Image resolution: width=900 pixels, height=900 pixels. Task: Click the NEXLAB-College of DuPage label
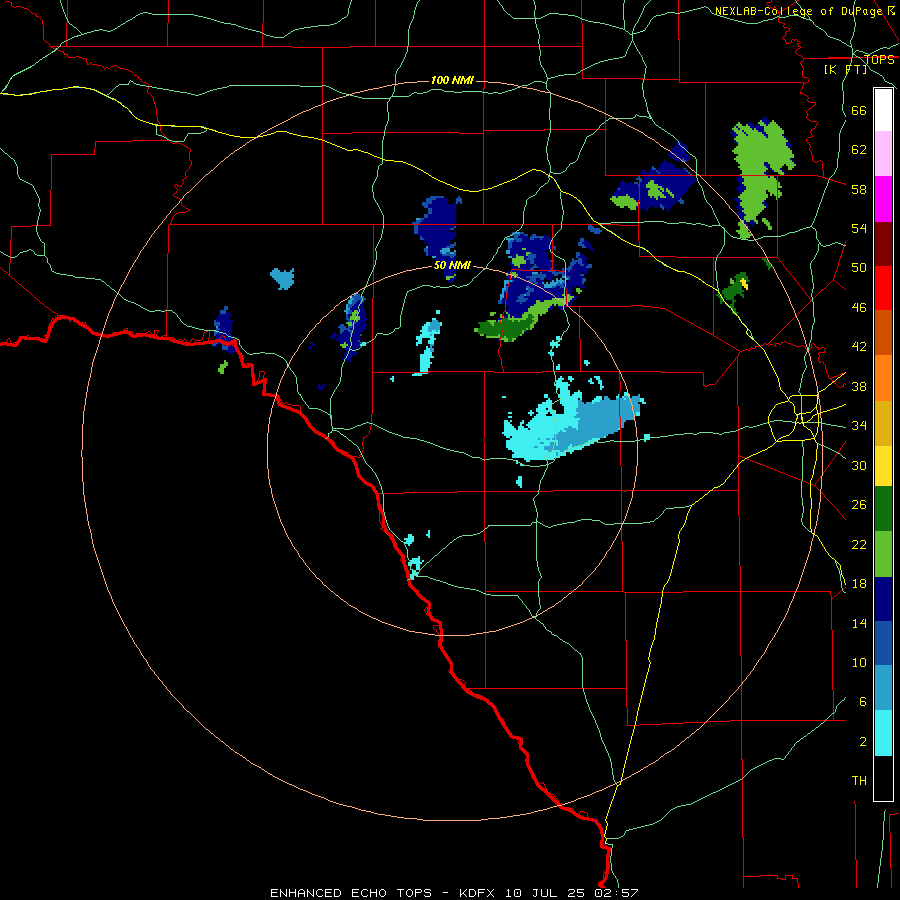(798, 11)
